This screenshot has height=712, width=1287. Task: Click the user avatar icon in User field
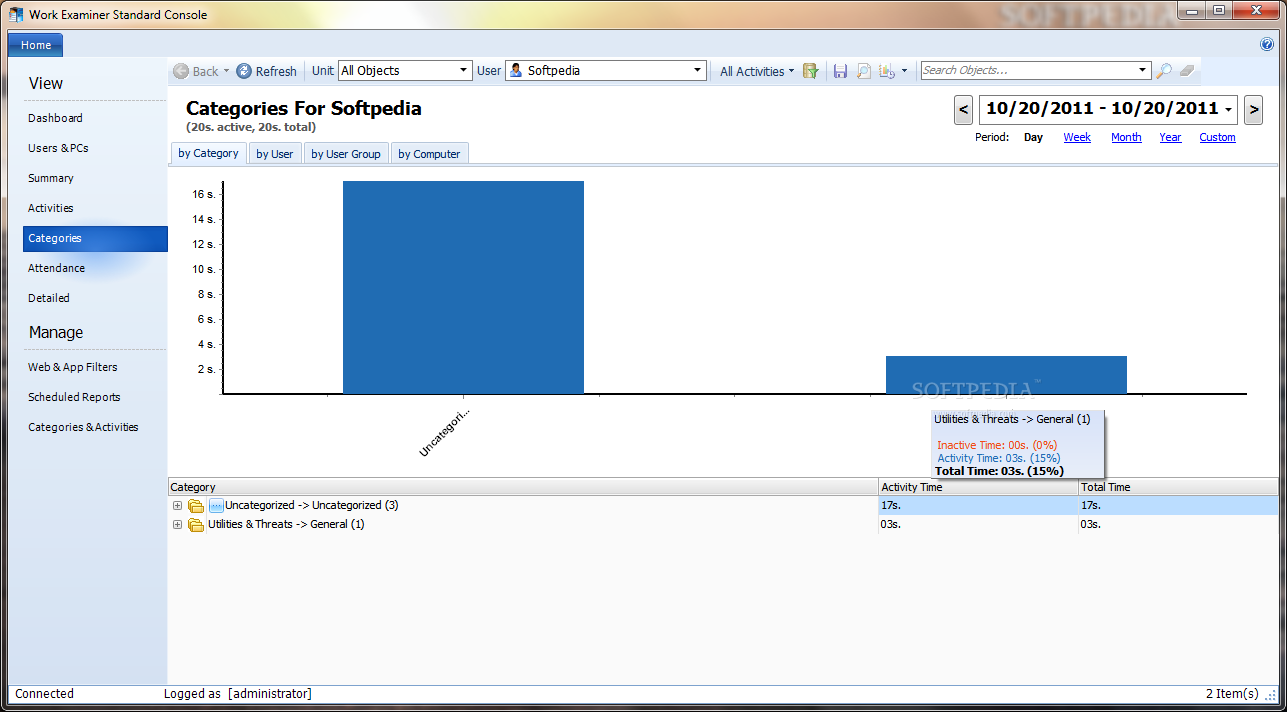click(516, 71)
